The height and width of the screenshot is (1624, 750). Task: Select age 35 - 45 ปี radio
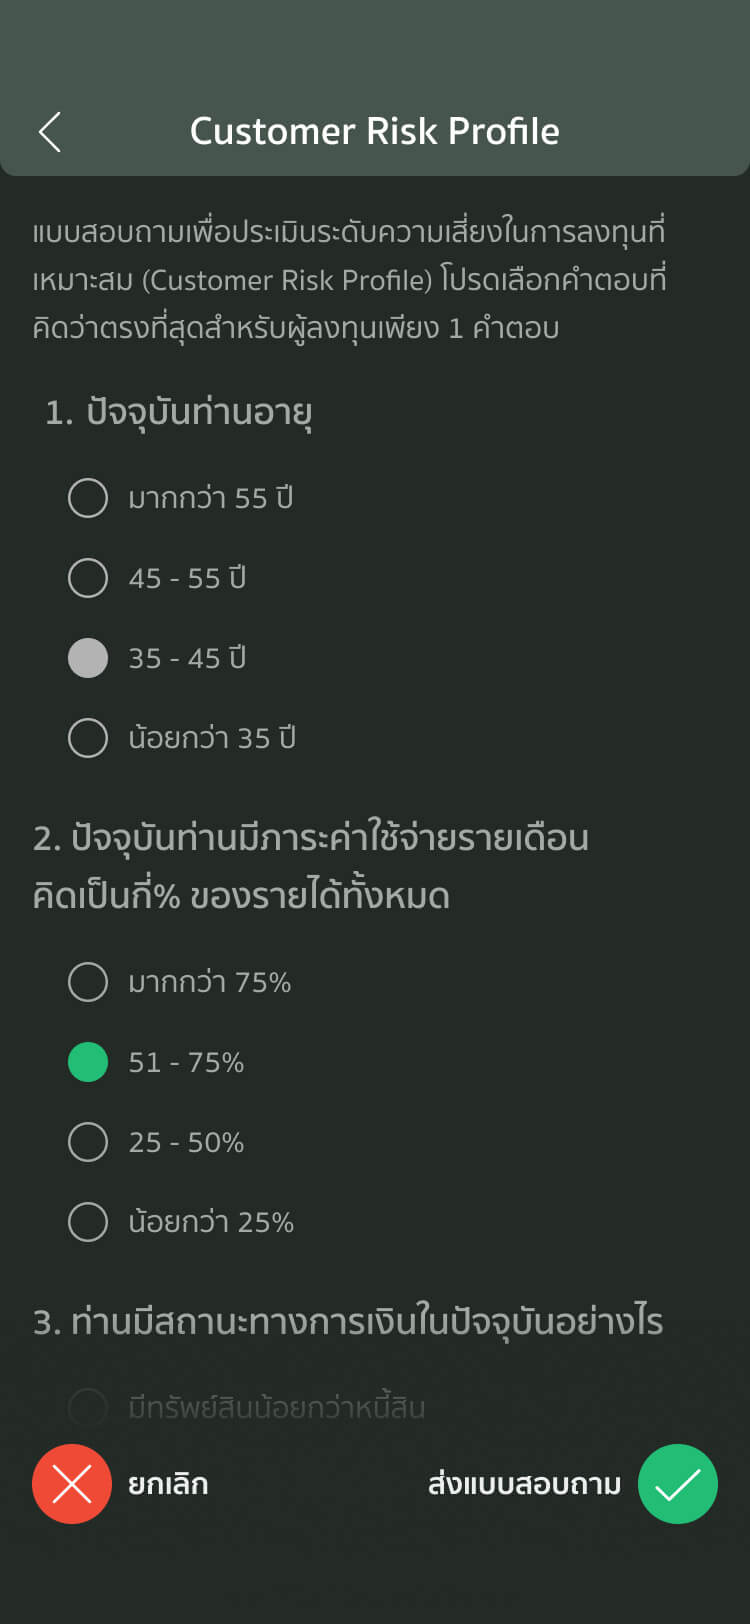(88, 658)
